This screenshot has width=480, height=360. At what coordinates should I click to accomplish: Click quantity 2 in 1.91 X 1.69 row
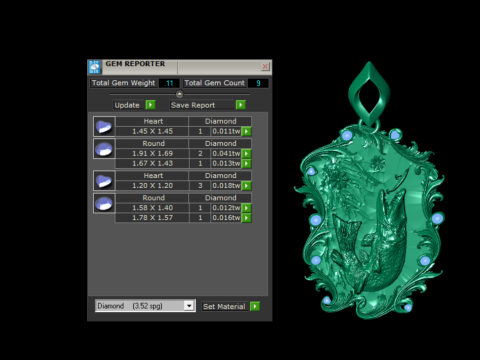click(200, 154)
